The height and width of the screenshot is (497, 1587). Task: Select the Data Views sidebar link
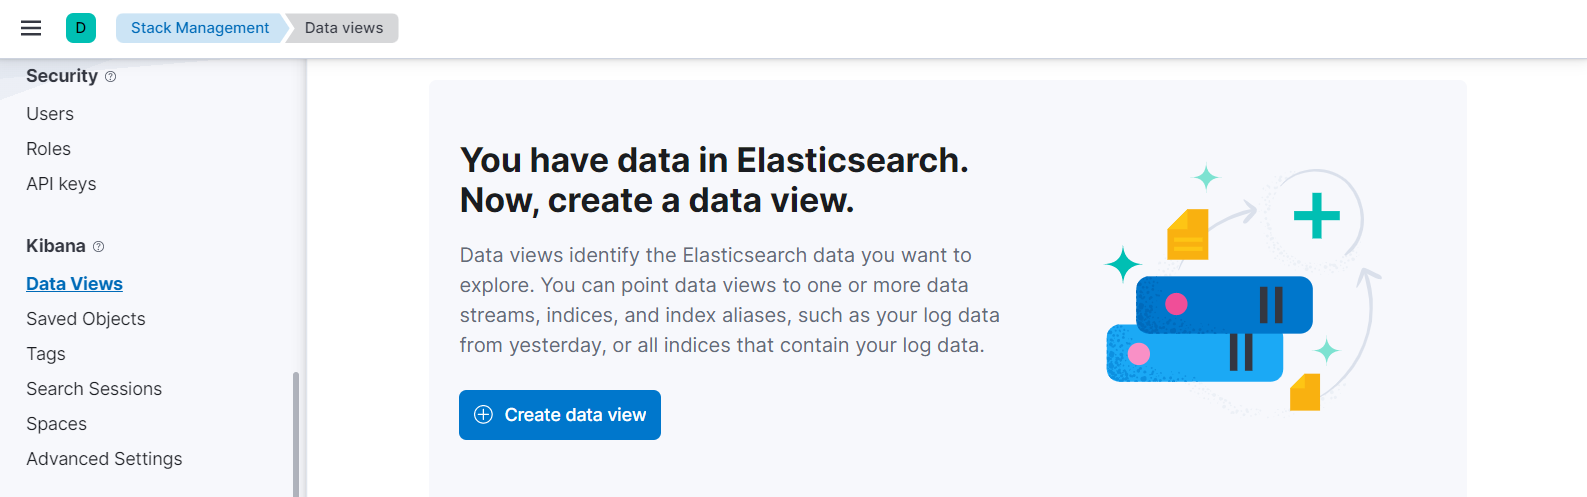click(x=74, y=284)
